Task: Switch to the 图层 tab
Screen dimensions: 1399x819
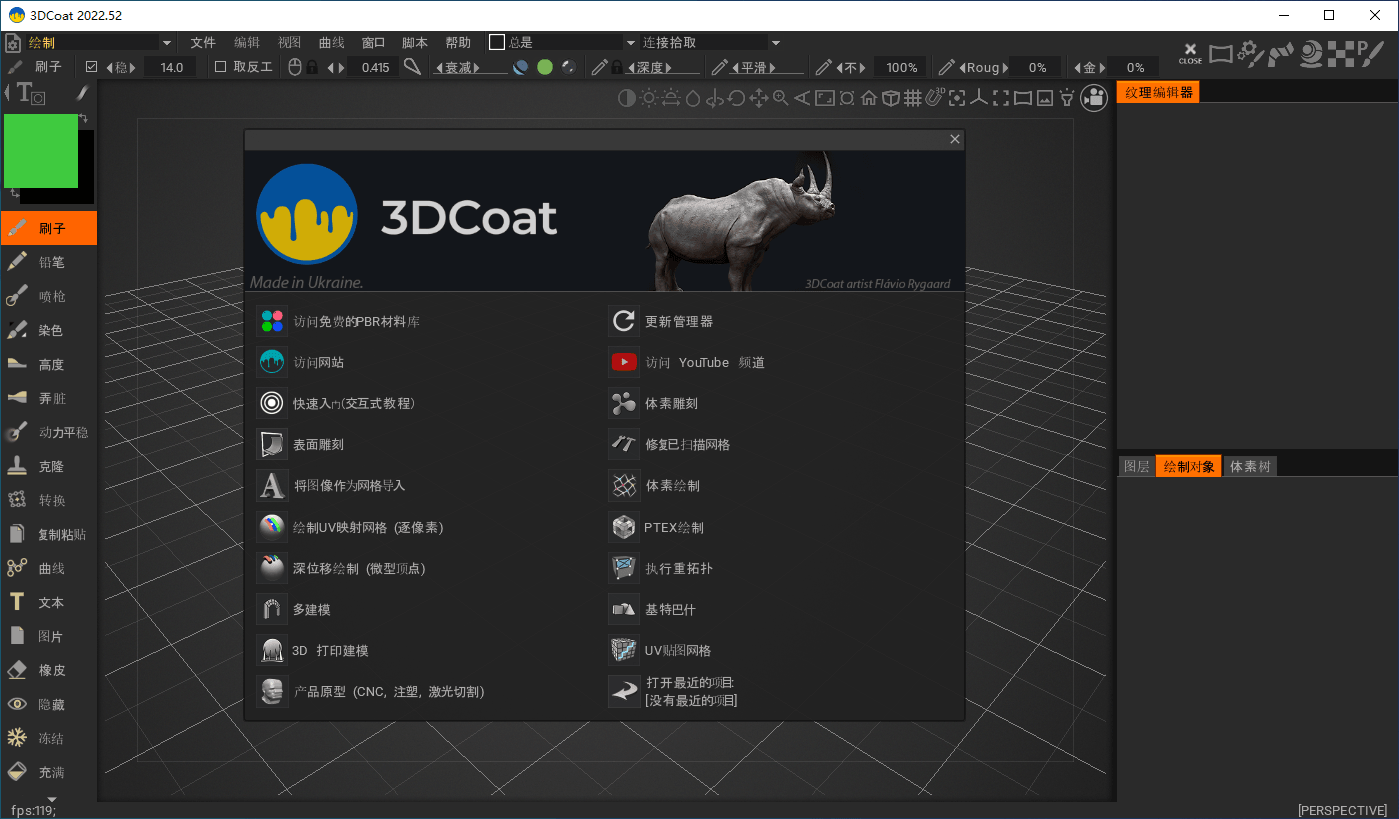Action: [1136, 465]
